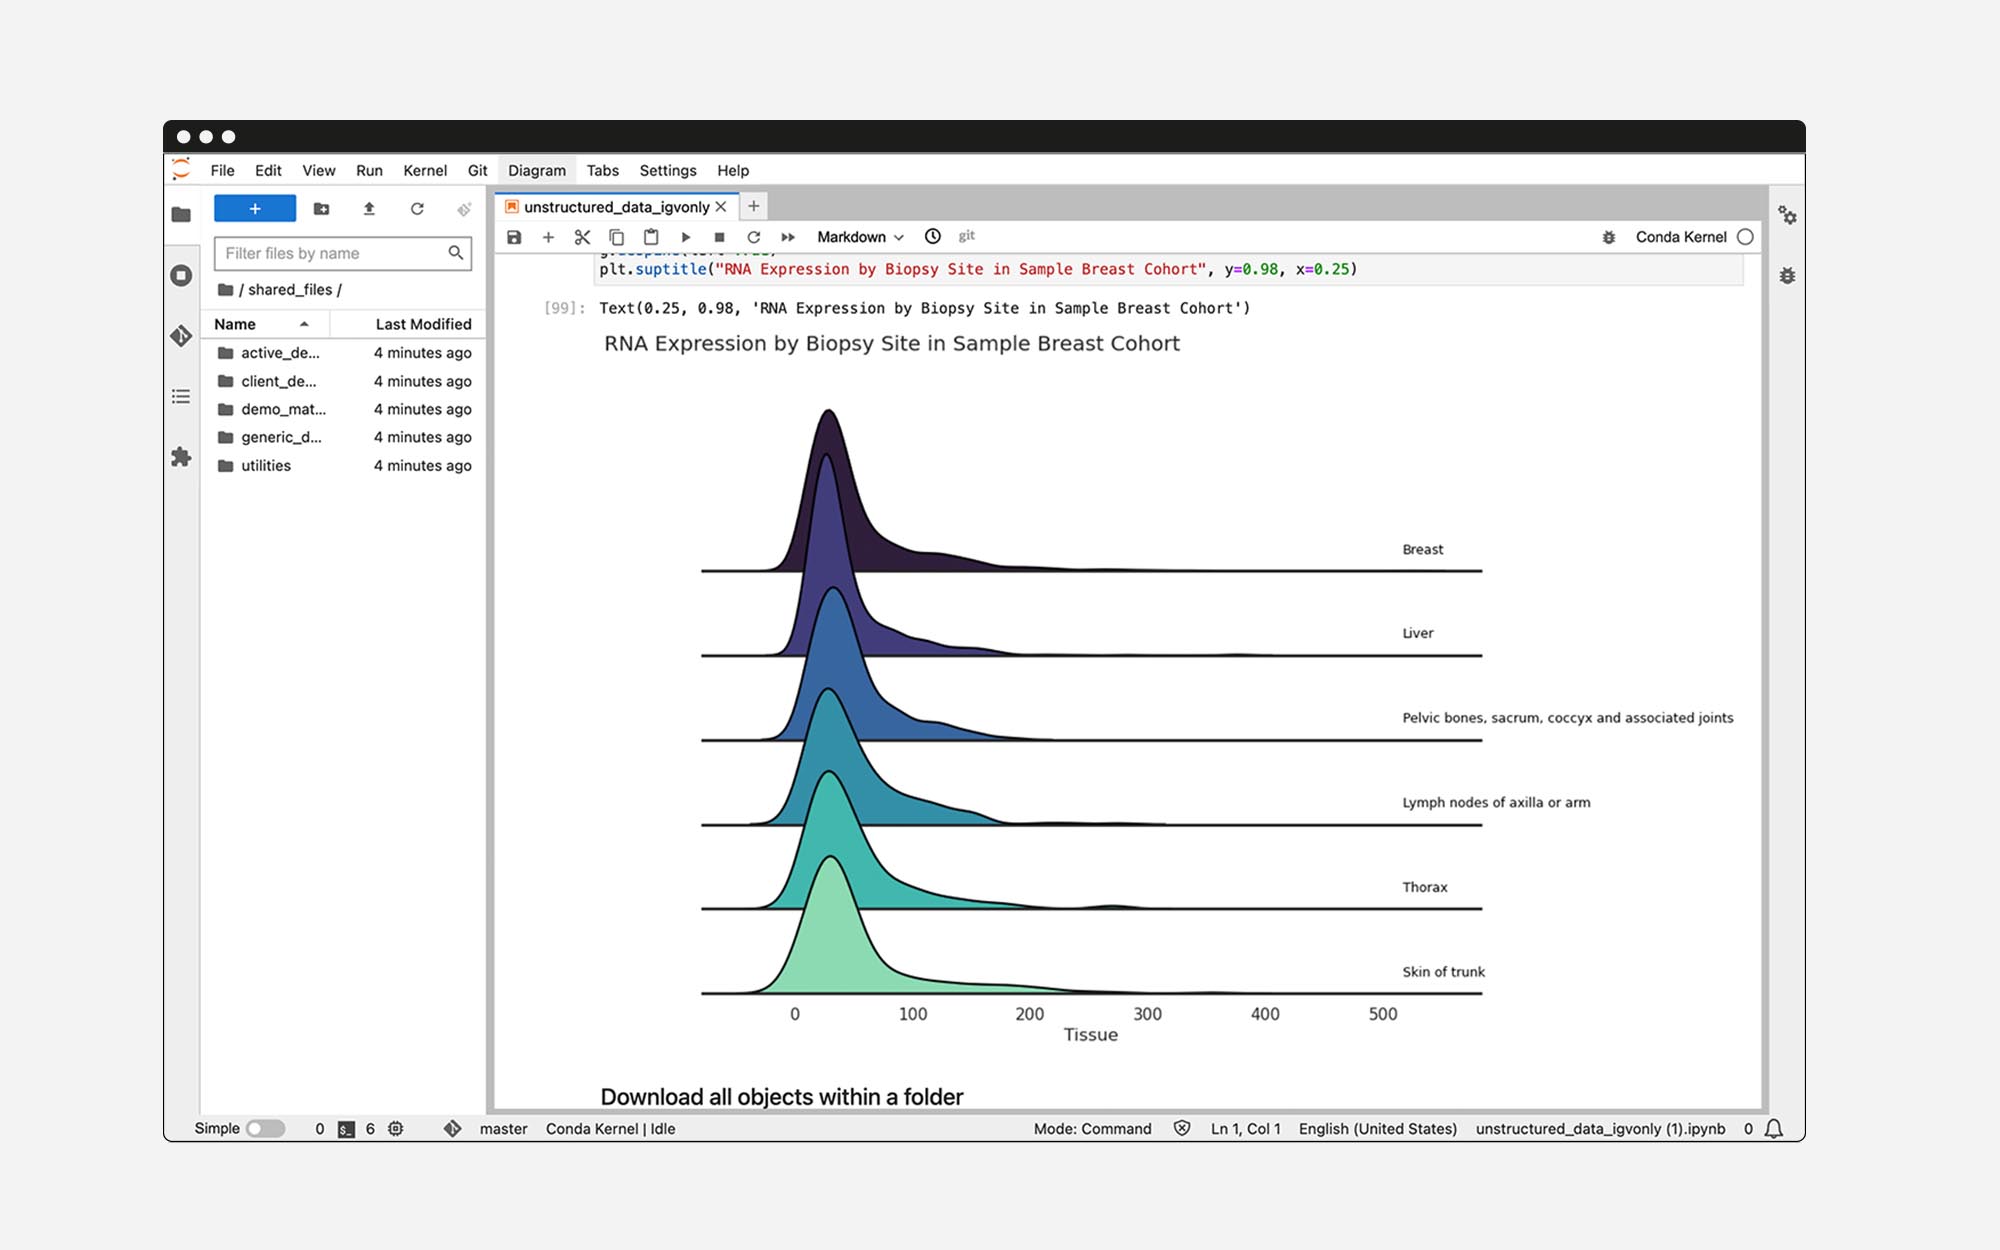2000x1250 pixels.
Task: Click the shared_files breadcrumb
Action: [x=290, y=290]
